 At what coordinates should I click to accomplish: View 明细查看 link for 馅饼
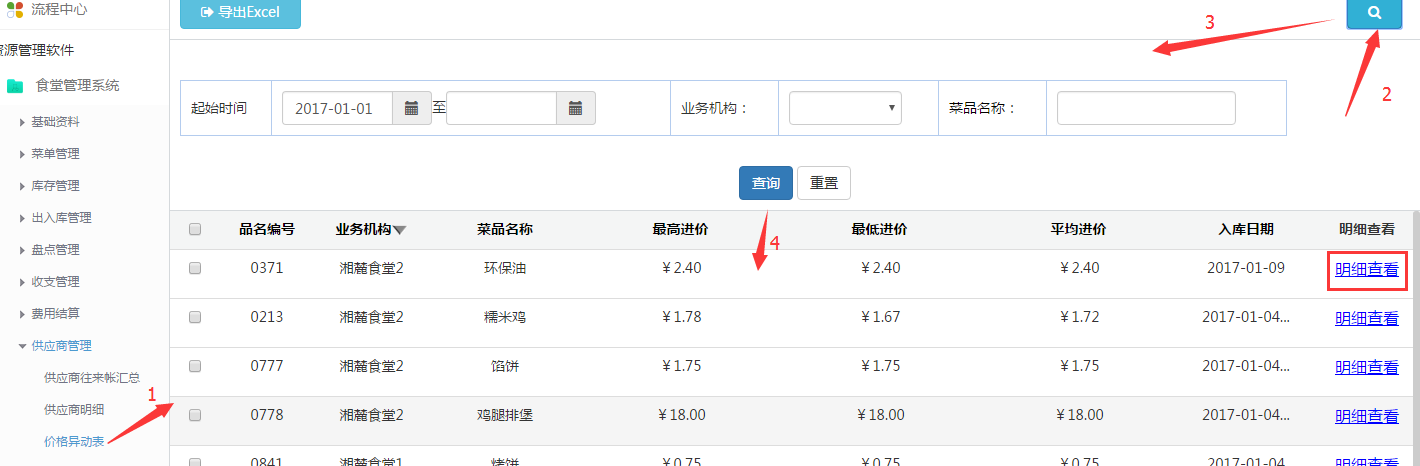click(1366, 367)
